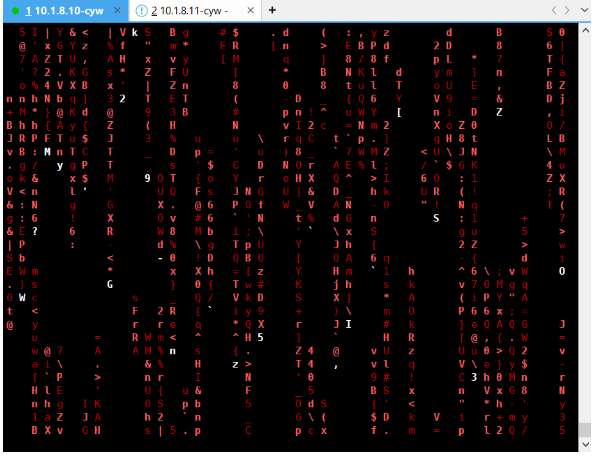The image size is (595, 456).
Task: Close the 10.1.8.10-cyw tab
Action: [x=118, y=11]
